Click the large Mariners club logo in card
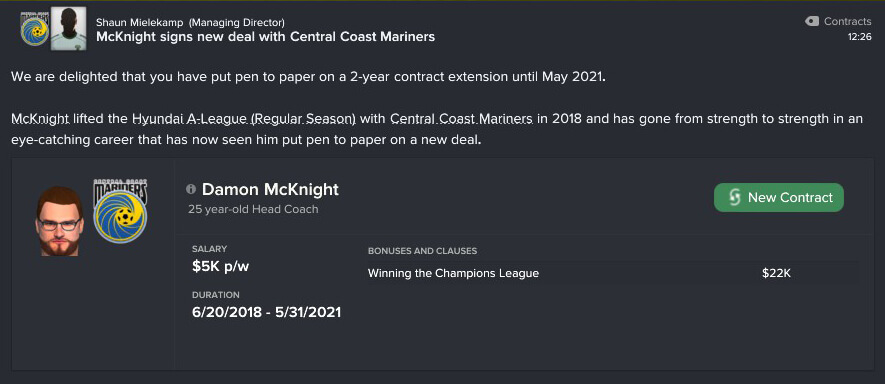The width and height of the screenshot is (885, 384). [x=120, y=211]
